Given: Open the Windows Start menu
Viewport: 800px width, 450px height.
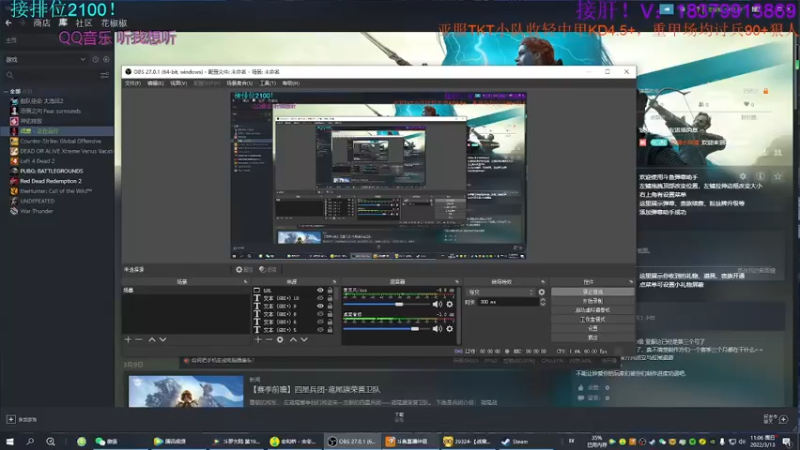Looking at the screenshot, I should 10,441.
